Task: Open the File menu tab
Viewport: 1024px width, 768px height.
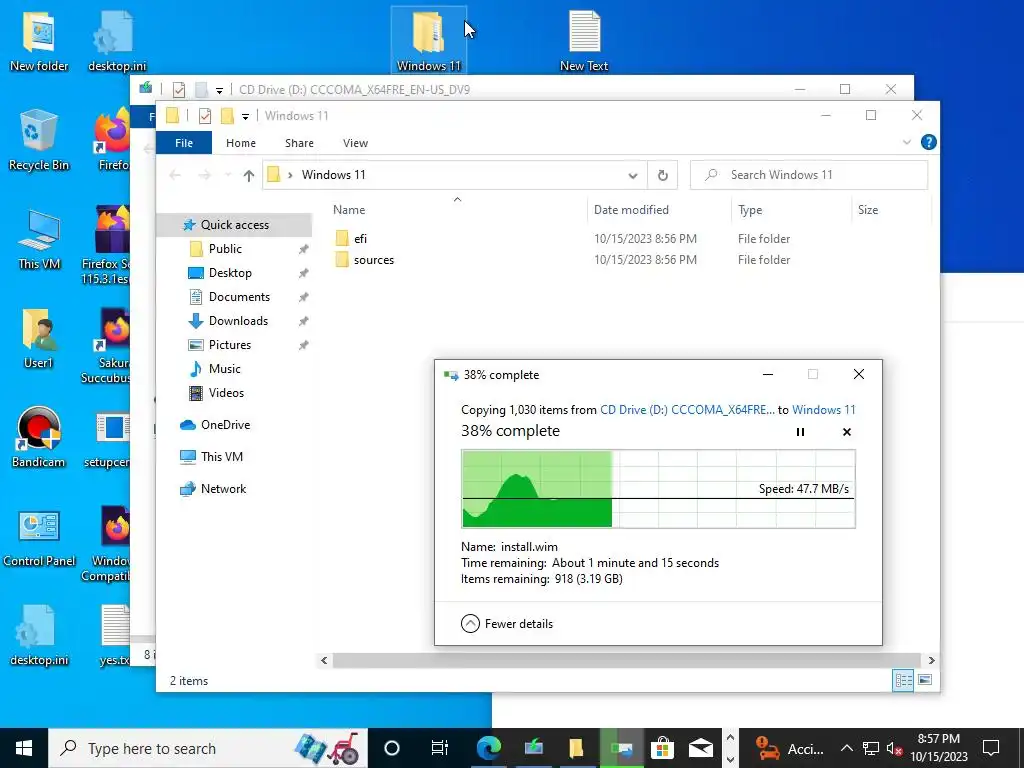Action: click(184, 143)
